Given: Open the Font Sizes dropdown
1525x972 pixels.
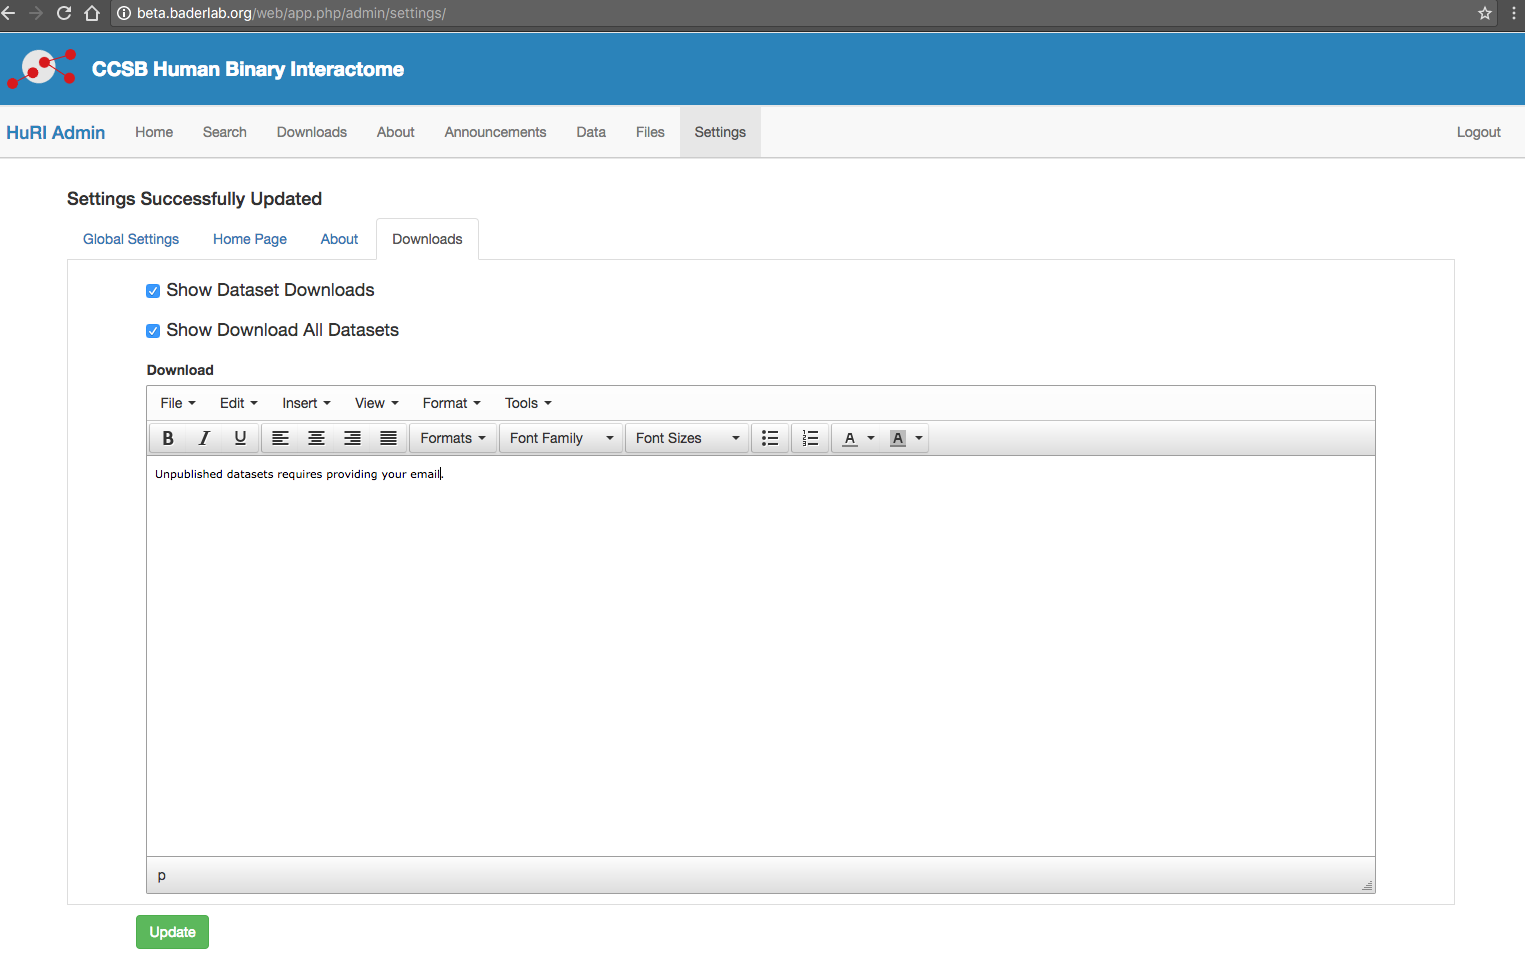Looking at the screenshot, I should 687,438.
